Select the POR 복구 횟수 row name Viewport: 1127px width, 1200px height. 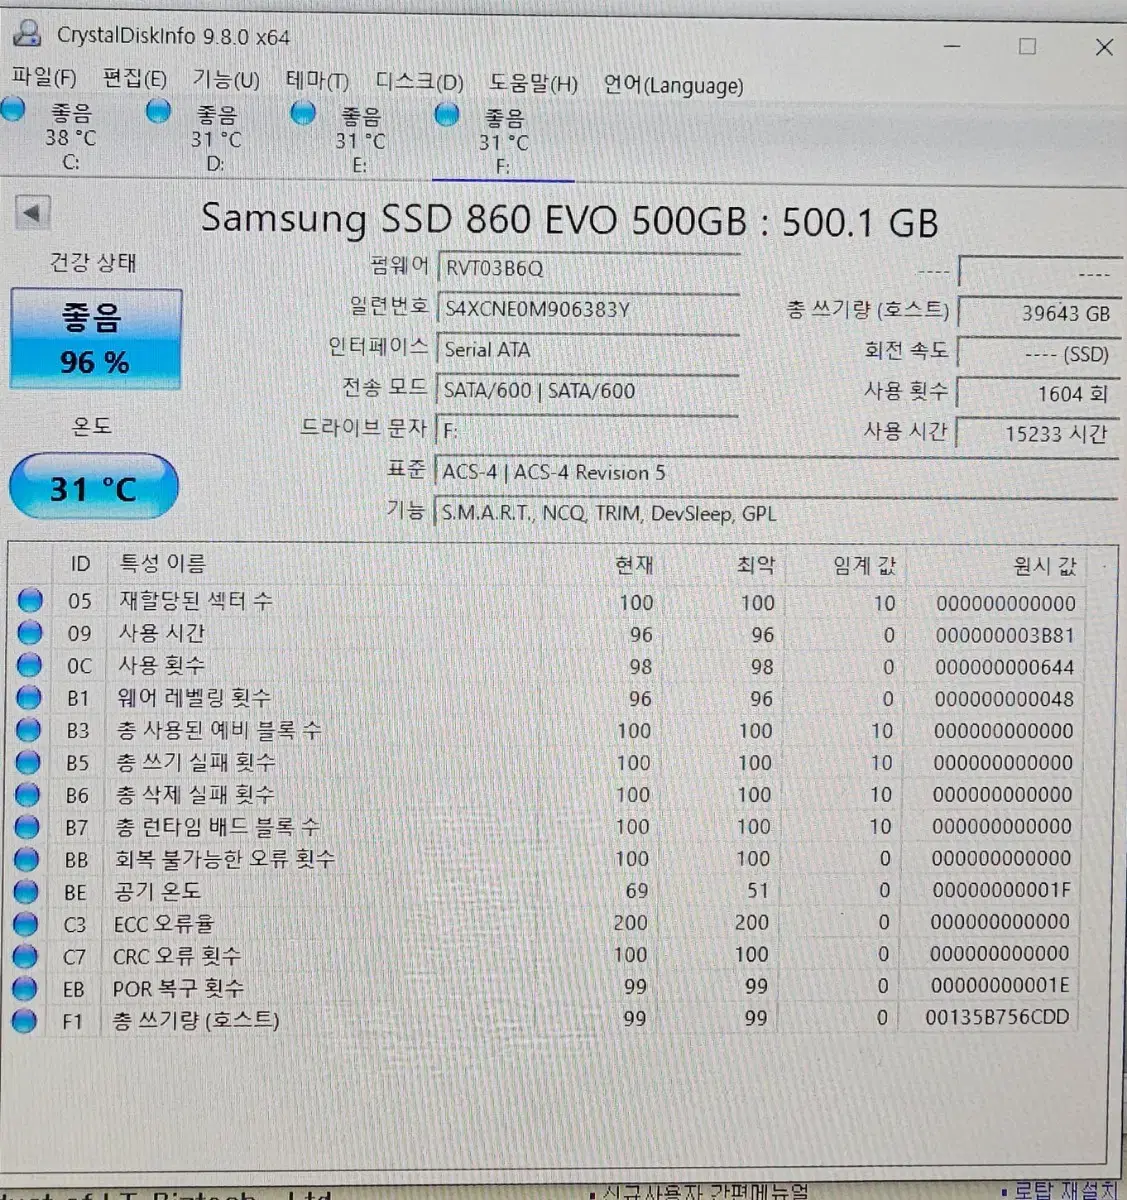tap(178, 988)
